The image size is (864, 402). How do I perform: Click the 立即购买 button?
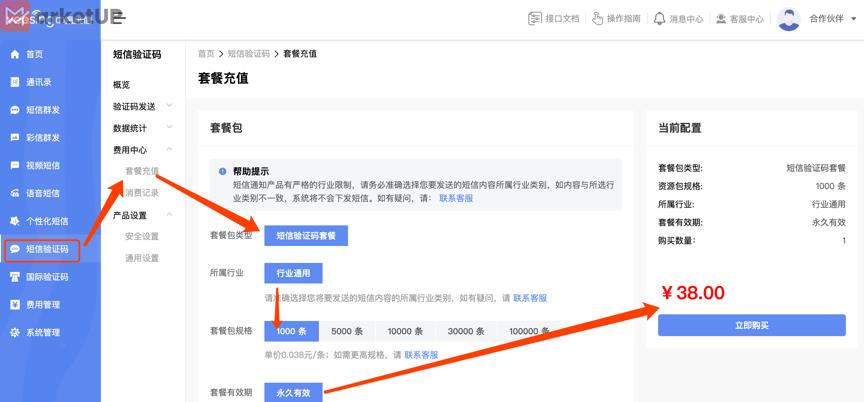pyautogui.click(x=752, y=325)
